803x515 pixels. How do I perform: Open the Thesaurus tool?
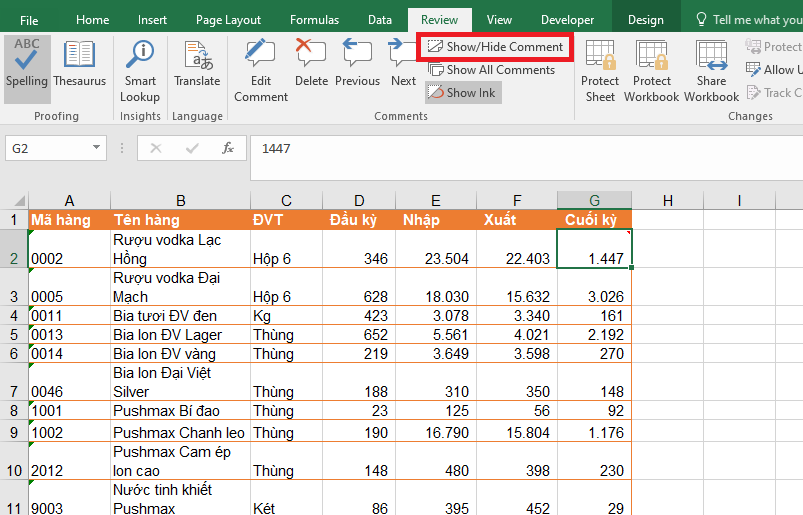click(x=79, y=64)
